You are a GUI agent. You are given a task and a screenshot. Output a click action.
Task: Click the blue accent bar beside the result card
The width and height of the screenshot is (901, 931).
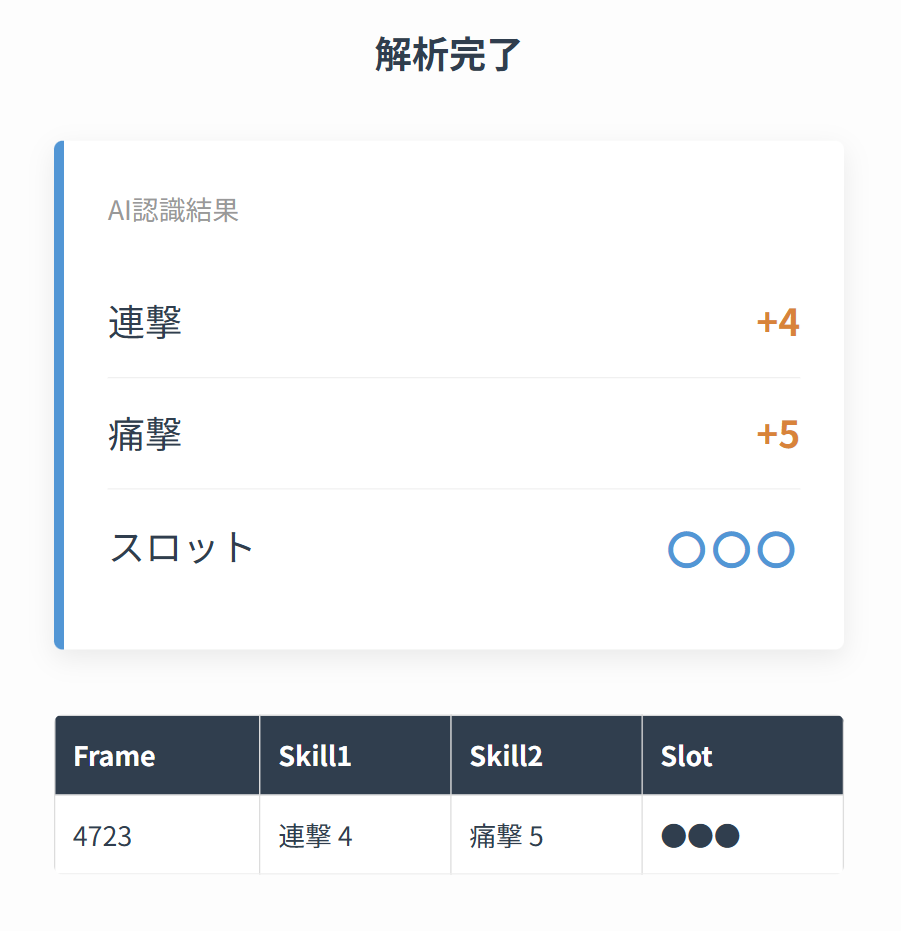tap(60, 395)
